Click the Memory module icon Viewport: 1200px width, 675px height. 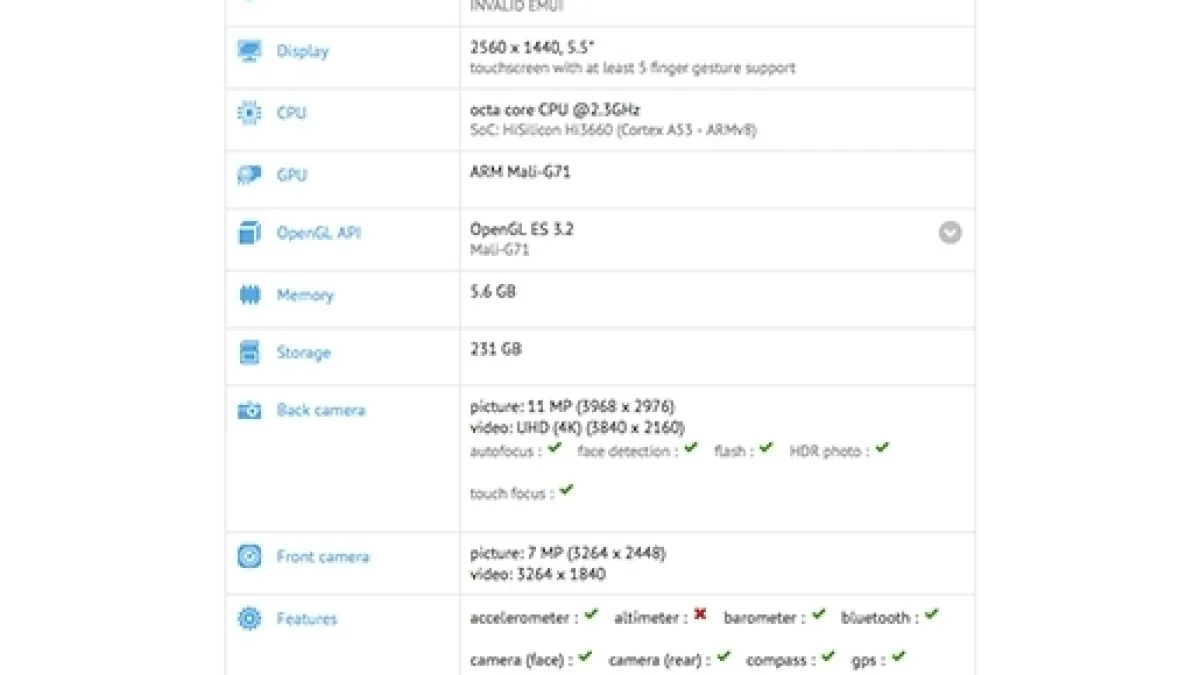click(249, 295)
